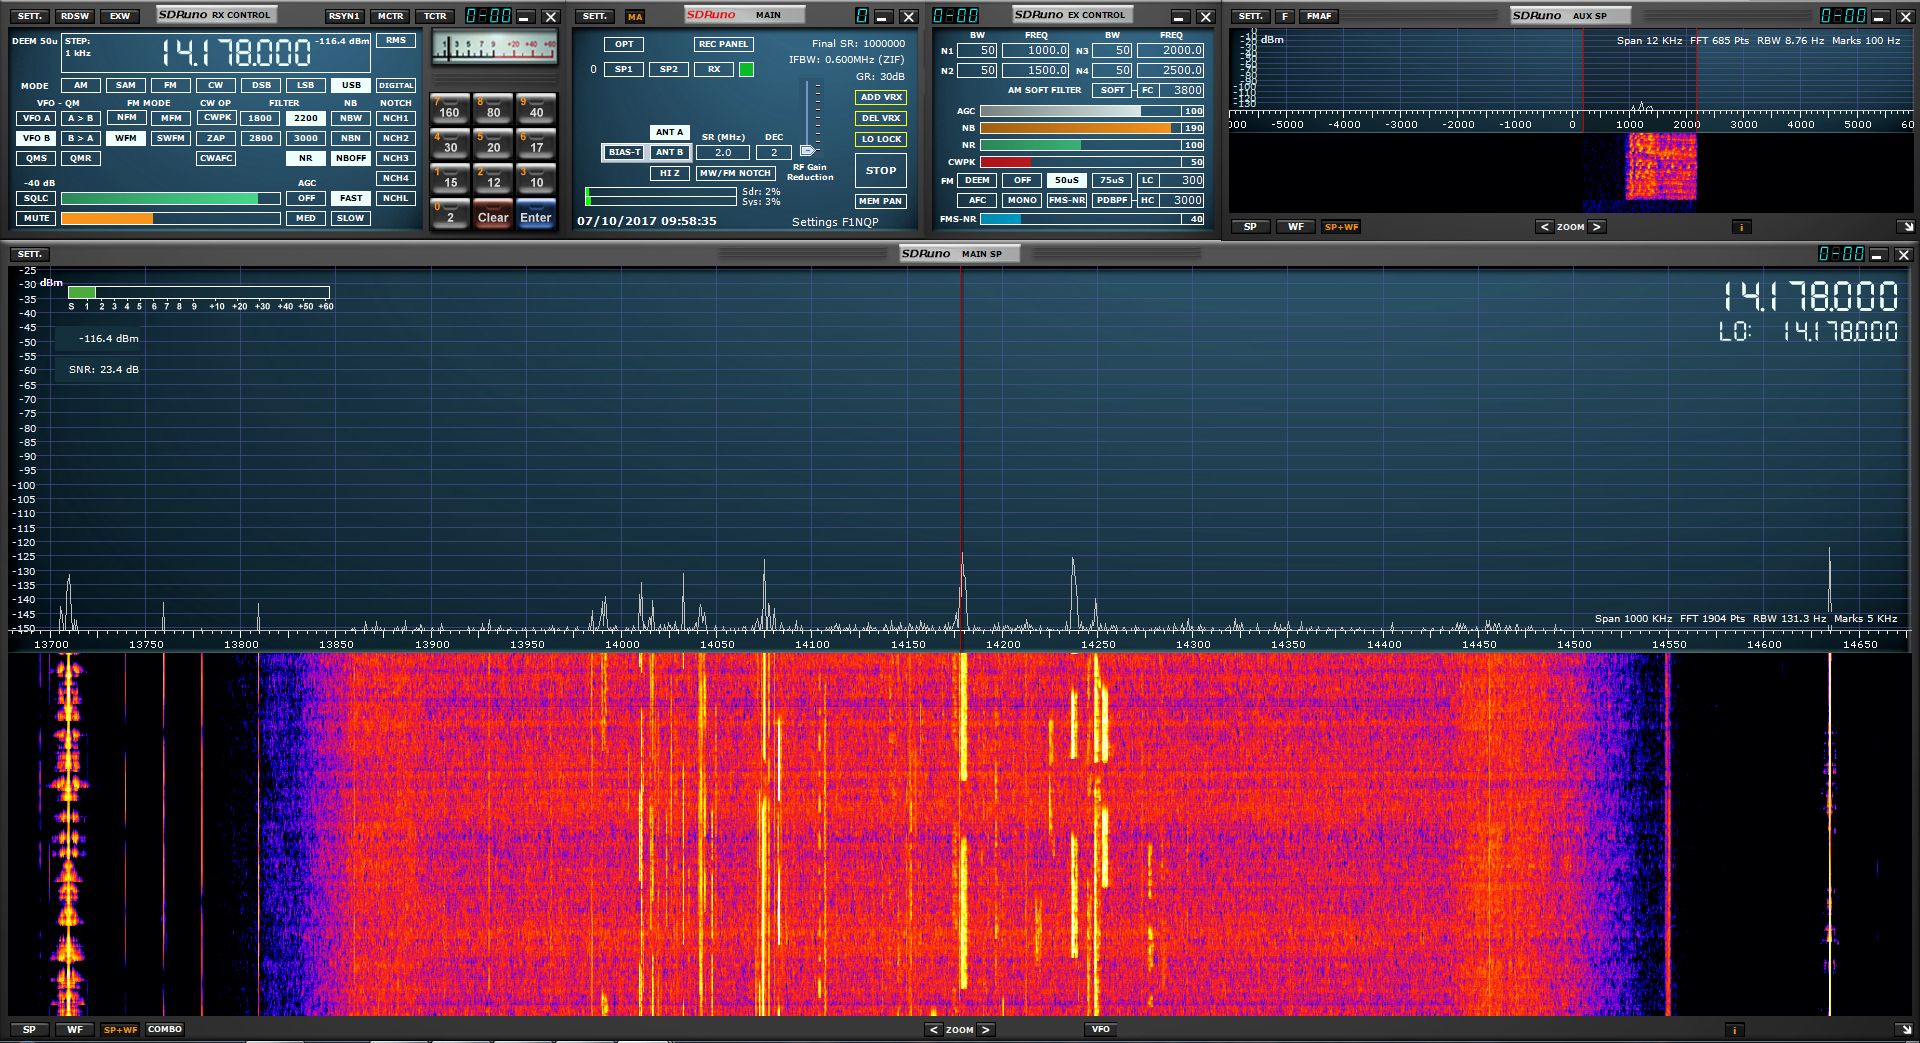The width and height of the screenshot is (1920, 1043).
Task: Select CW mode button
Action: 216,85
